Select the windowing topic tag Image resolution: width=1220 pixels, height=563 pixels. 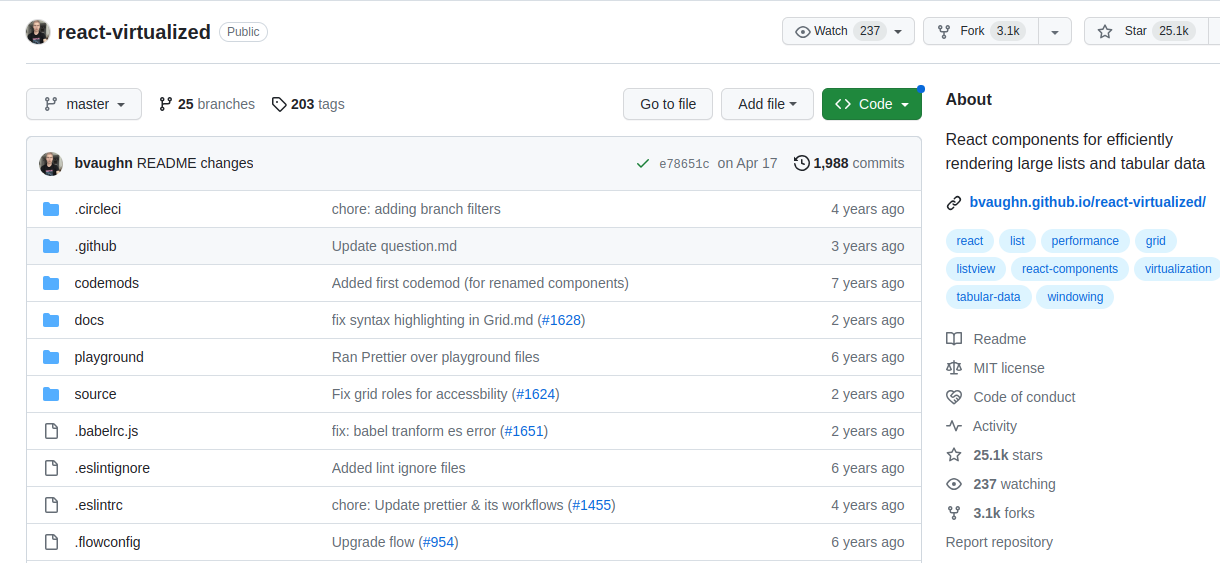1075,297
